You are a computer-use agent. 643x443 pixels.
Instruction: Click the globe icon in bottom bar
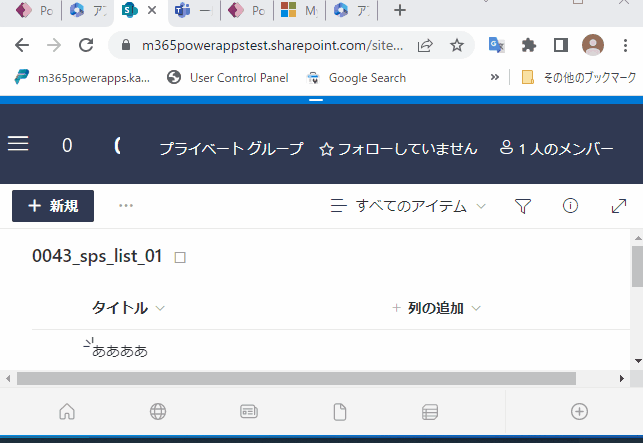158,411
